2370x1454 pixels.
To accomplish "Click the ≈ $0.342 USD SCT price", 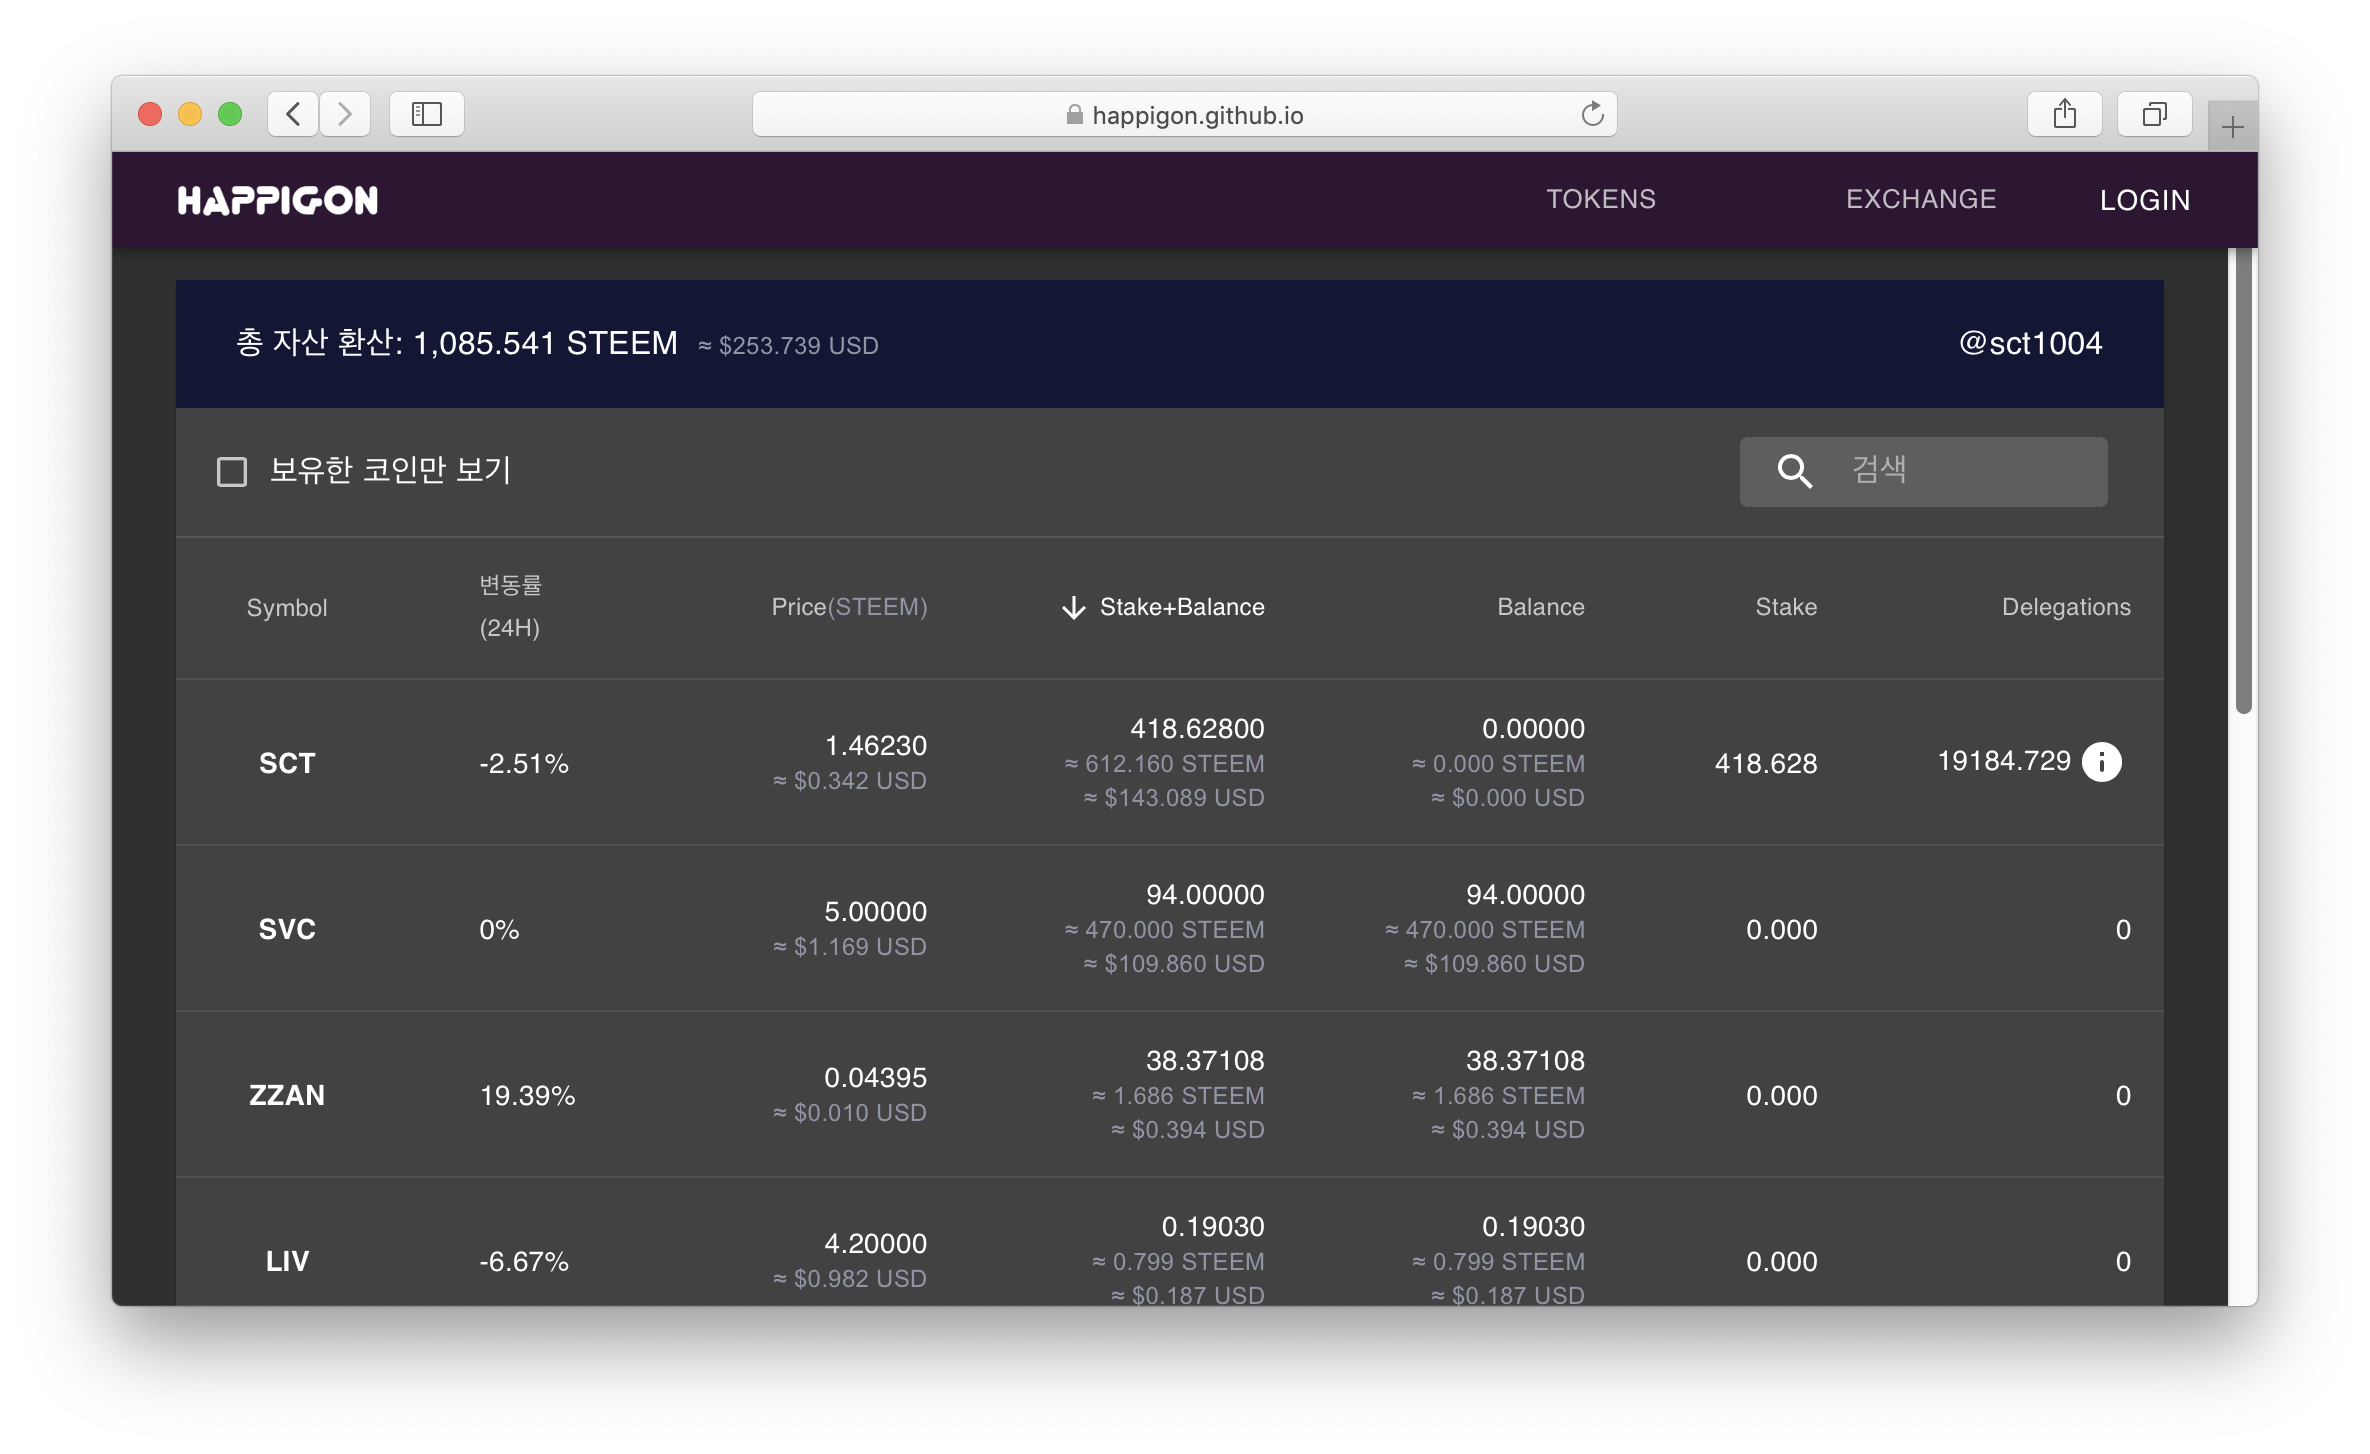I will tap(850, 780).
